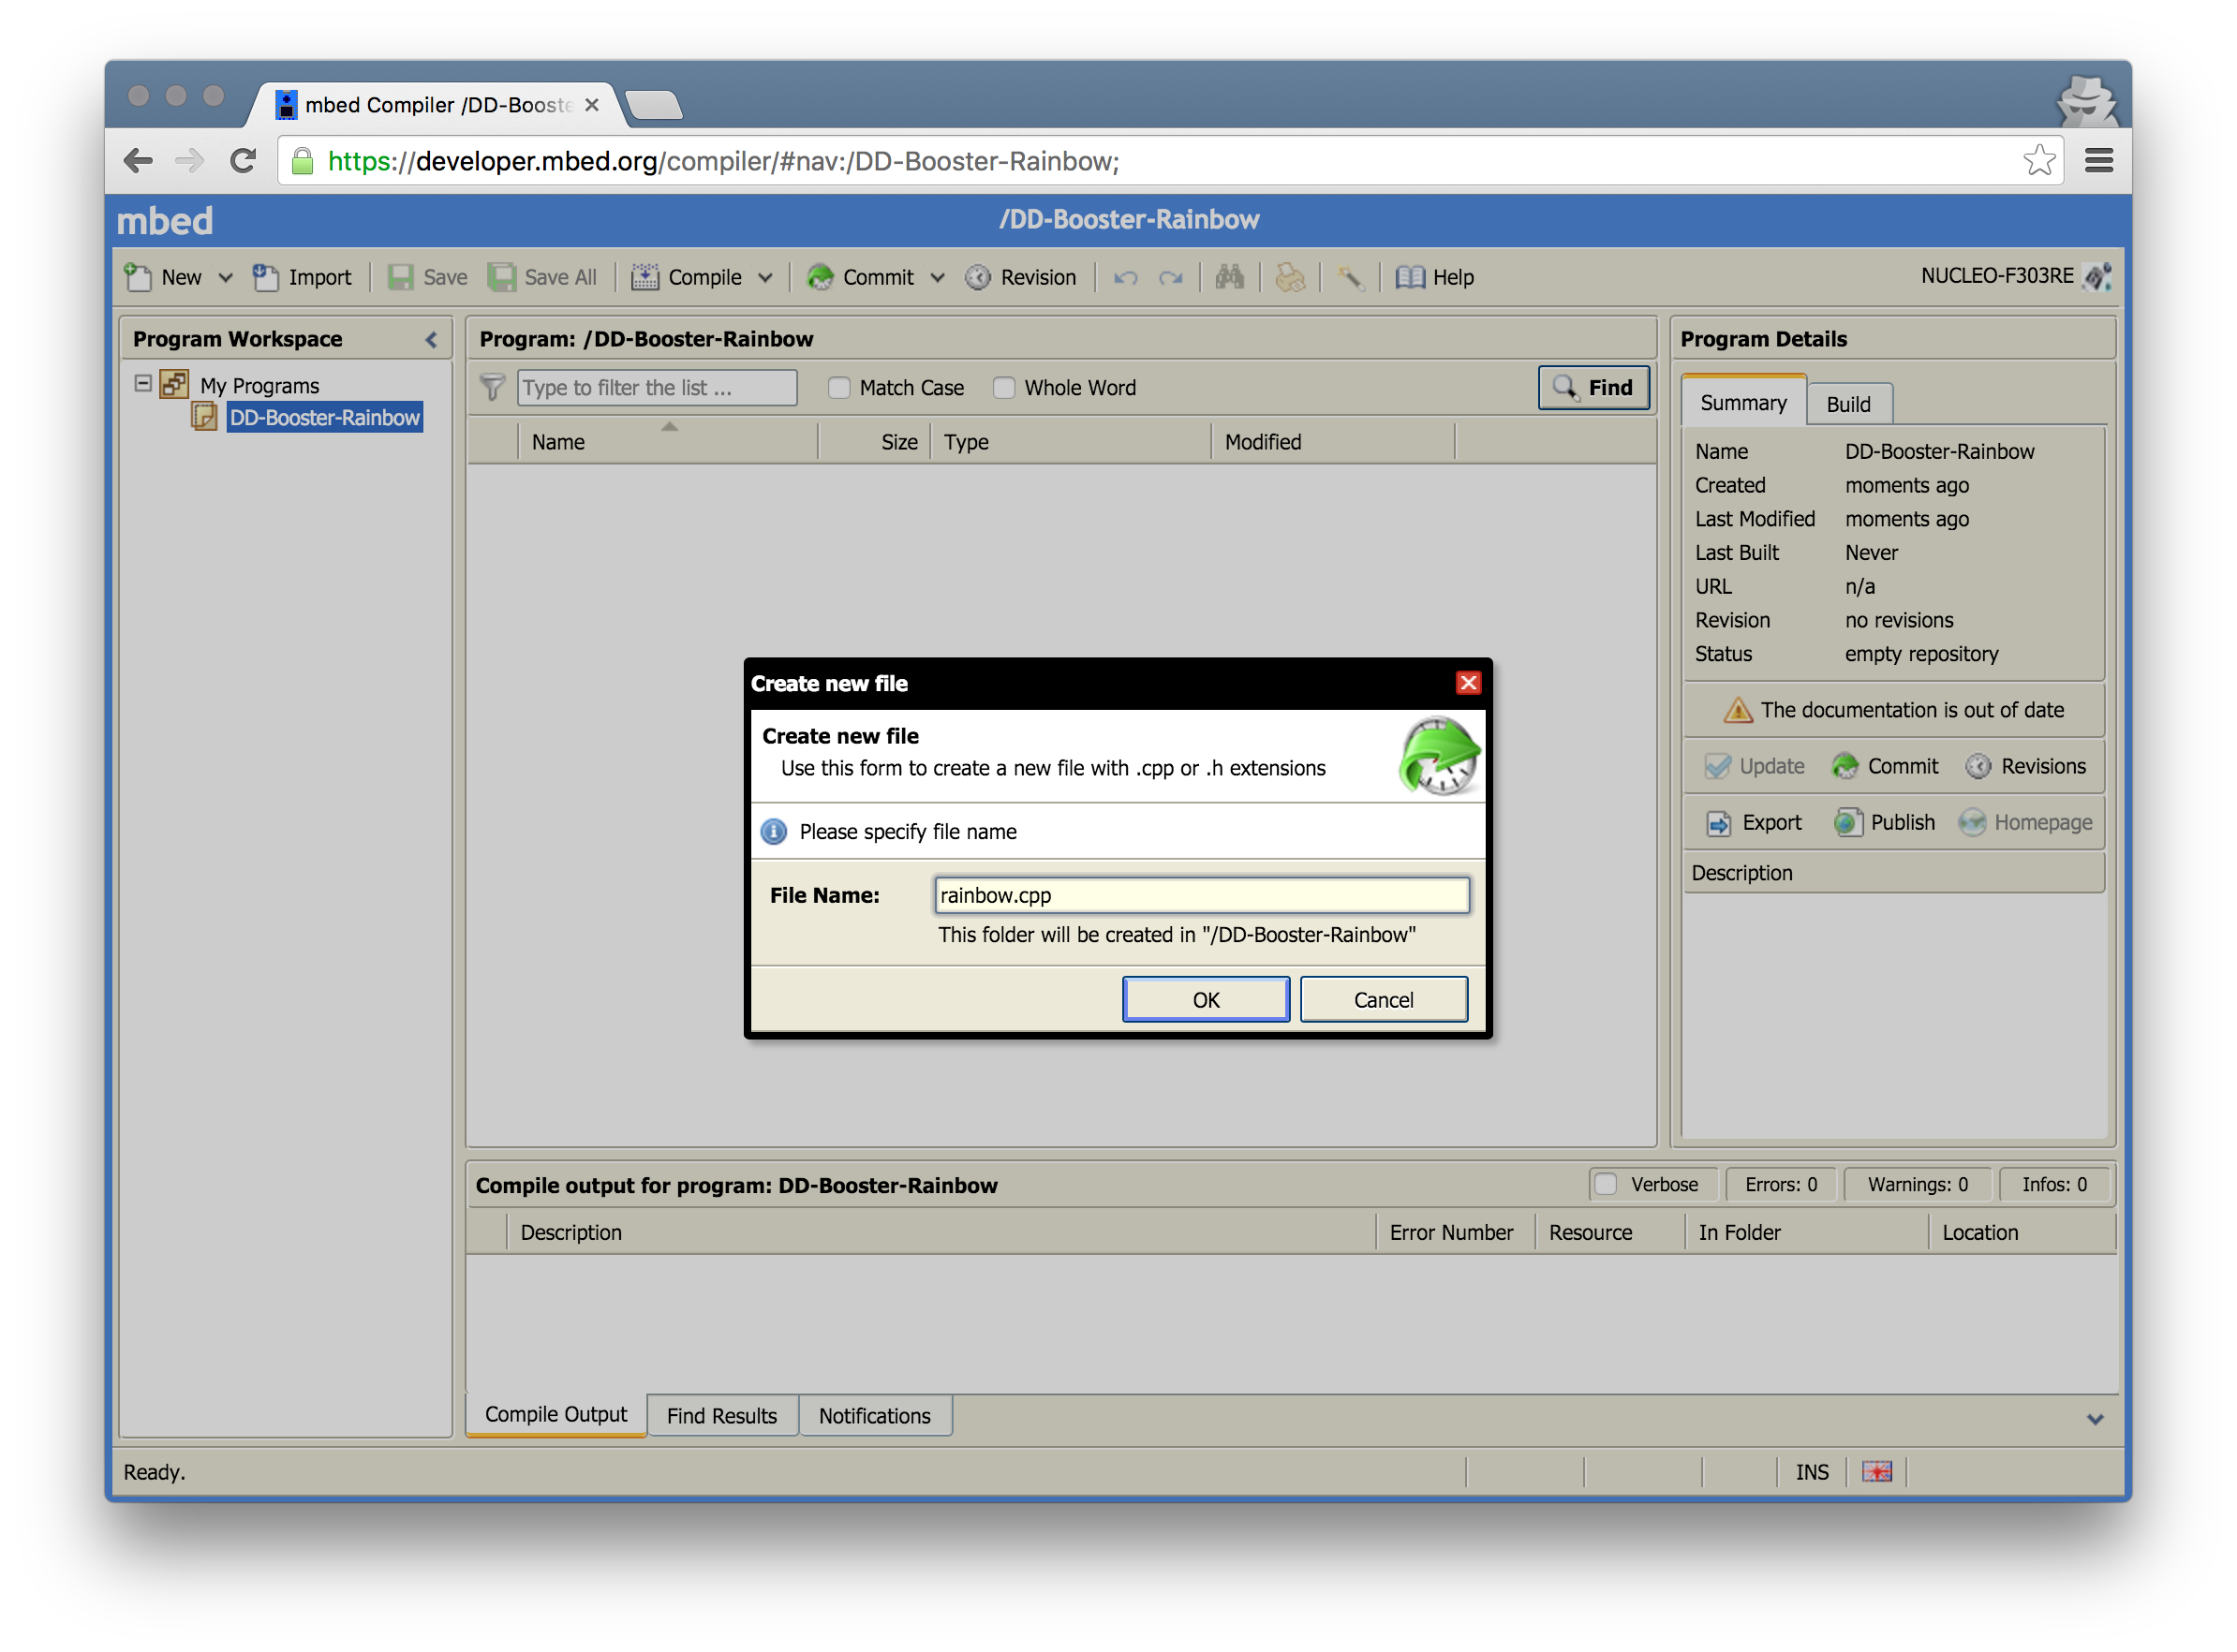Screen dimensions: 2237x1652
Task: Click the New file toolbar icon
Action: pyautogui.click(x=138, y=277)
